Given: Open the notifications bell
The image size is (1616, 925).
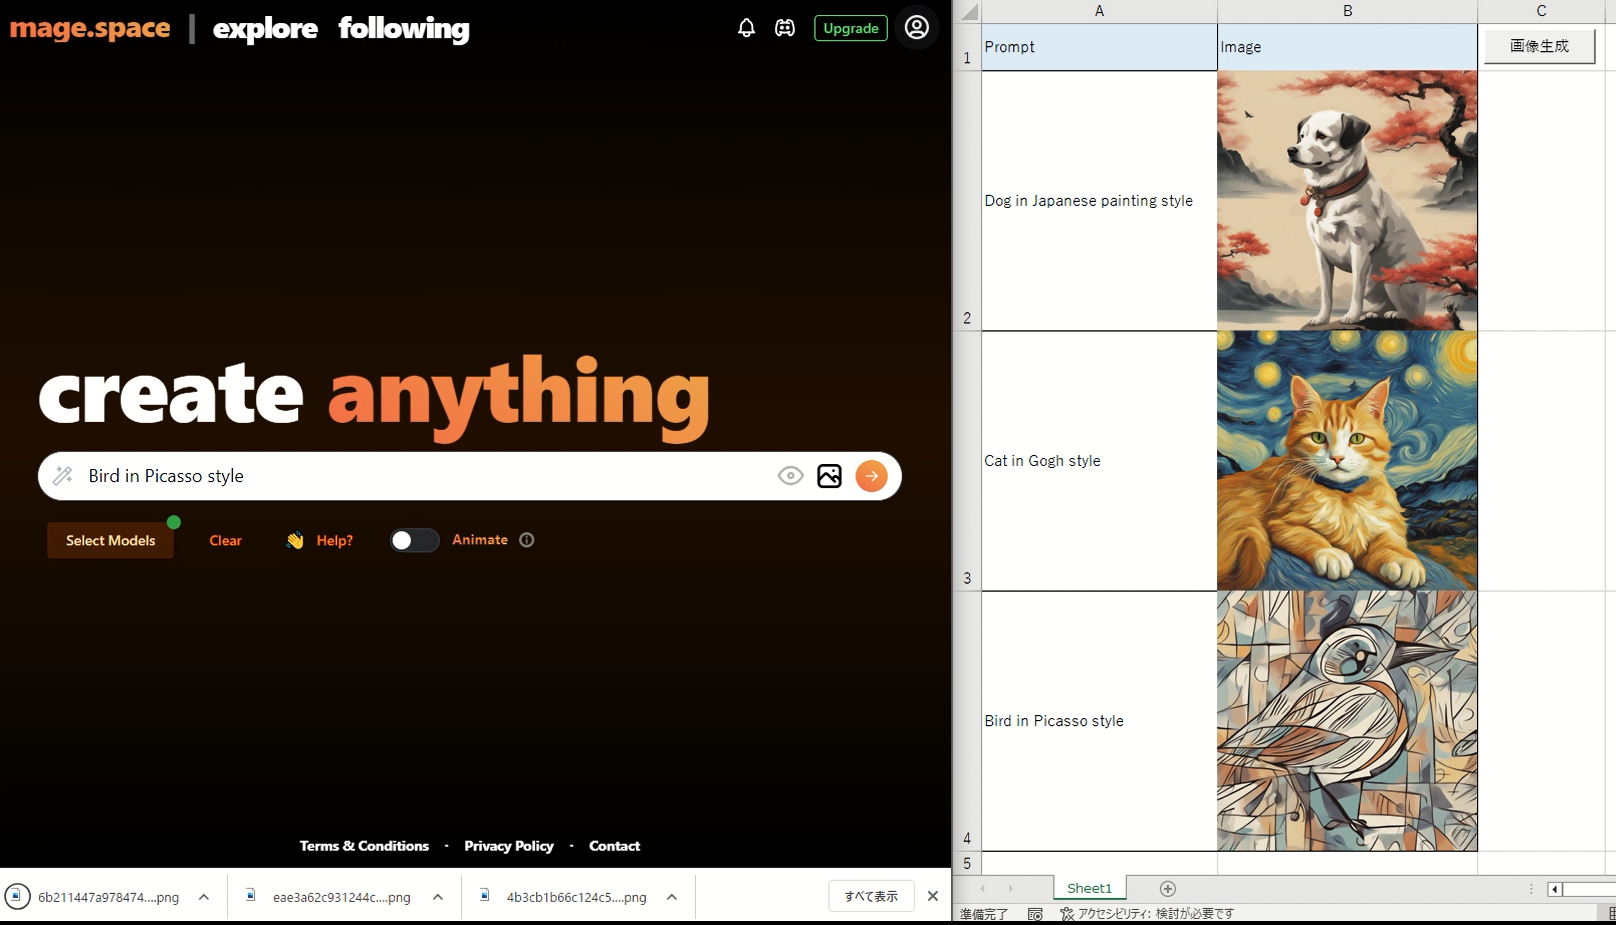Looking at the screenshot, I should point(746,28).
